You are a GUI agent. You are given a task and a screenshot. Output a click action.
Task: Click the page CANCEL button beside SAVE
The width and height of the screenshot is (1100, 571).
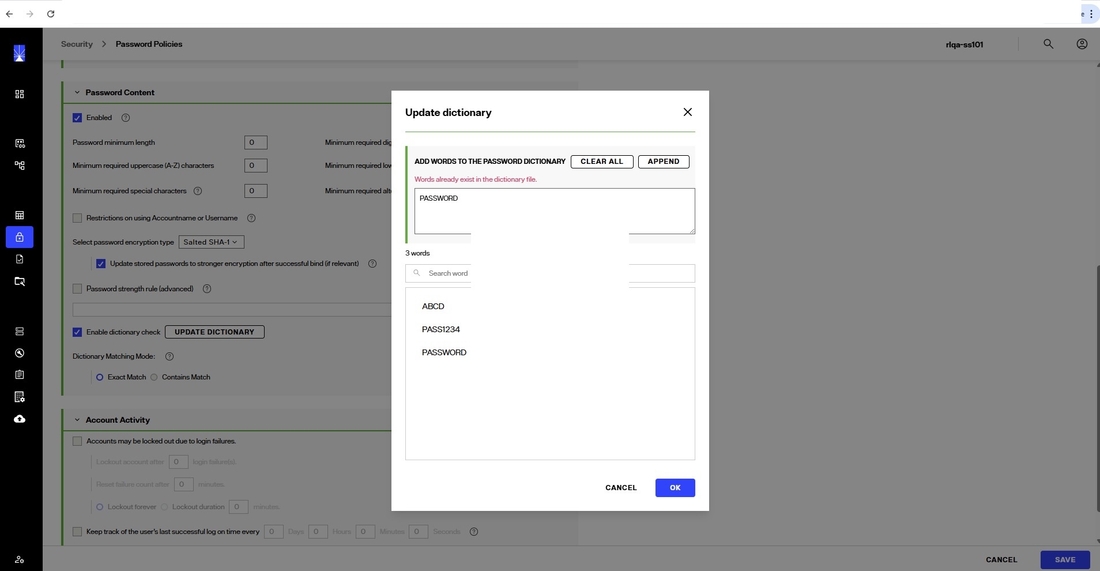[1001, 560]
